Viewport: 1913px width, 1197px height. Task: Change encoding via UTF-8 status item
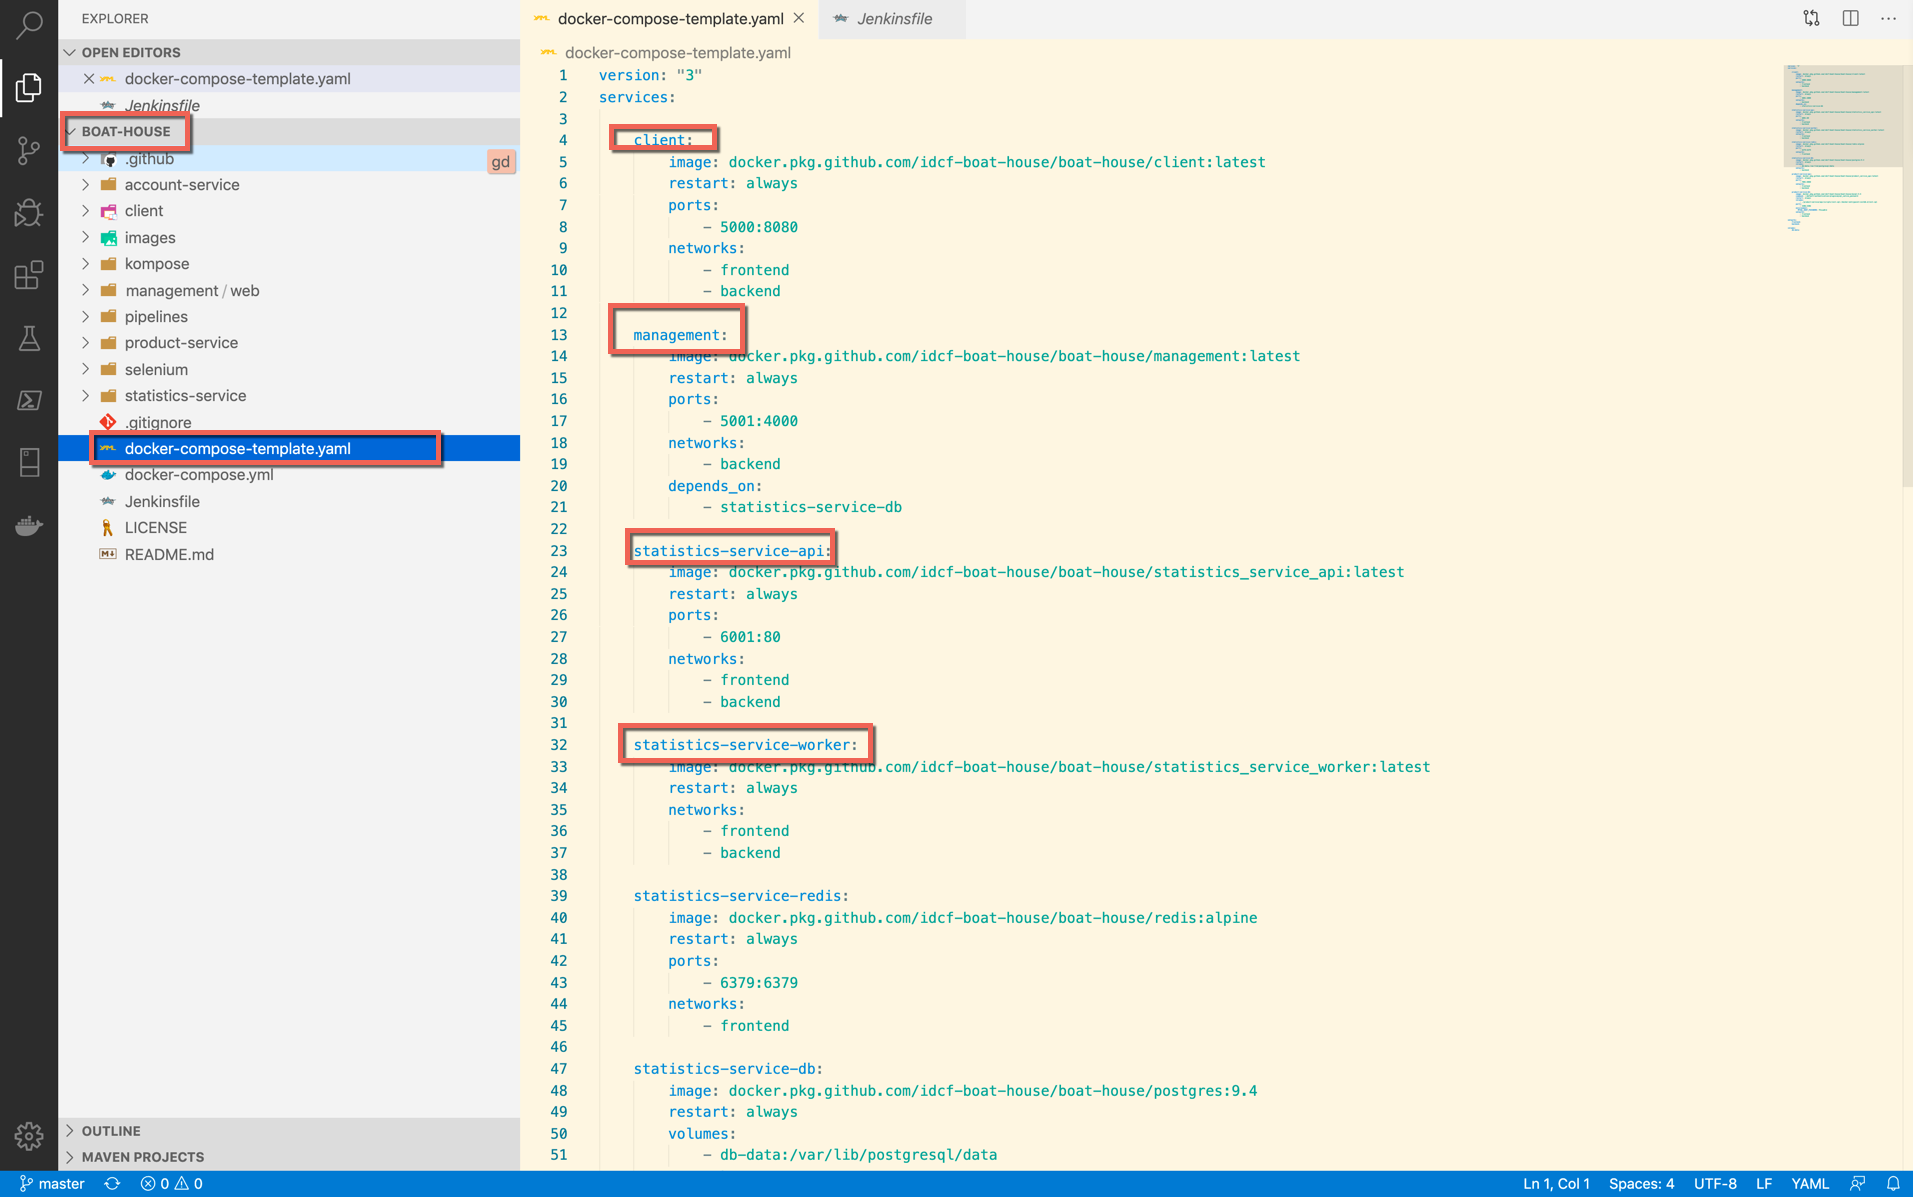[x=1715, y=1184]
